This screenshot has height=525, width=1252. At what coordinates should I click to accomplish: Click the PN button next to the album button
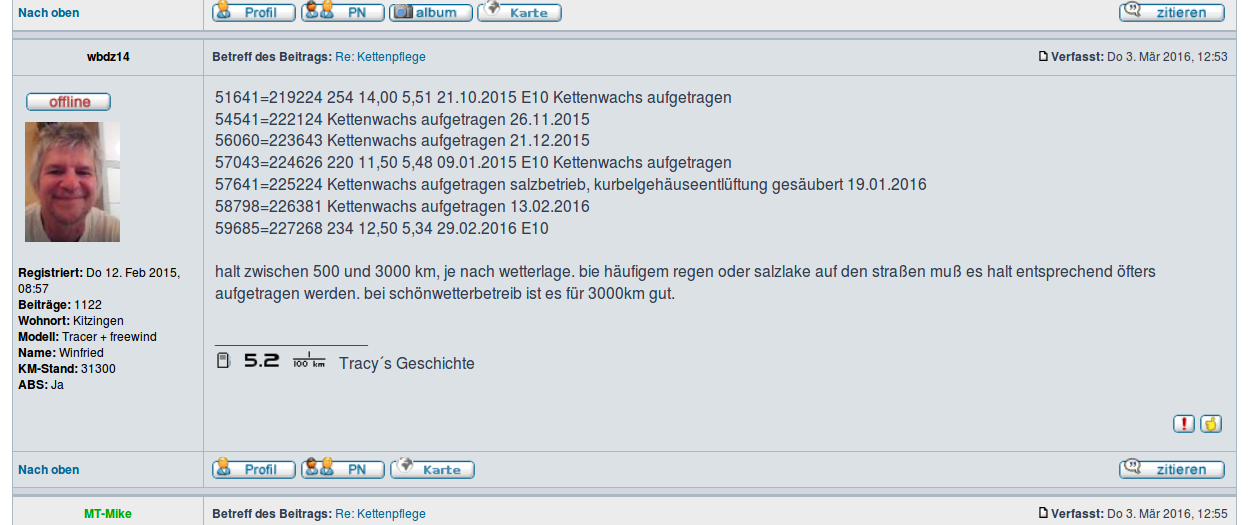pos(343,13)
